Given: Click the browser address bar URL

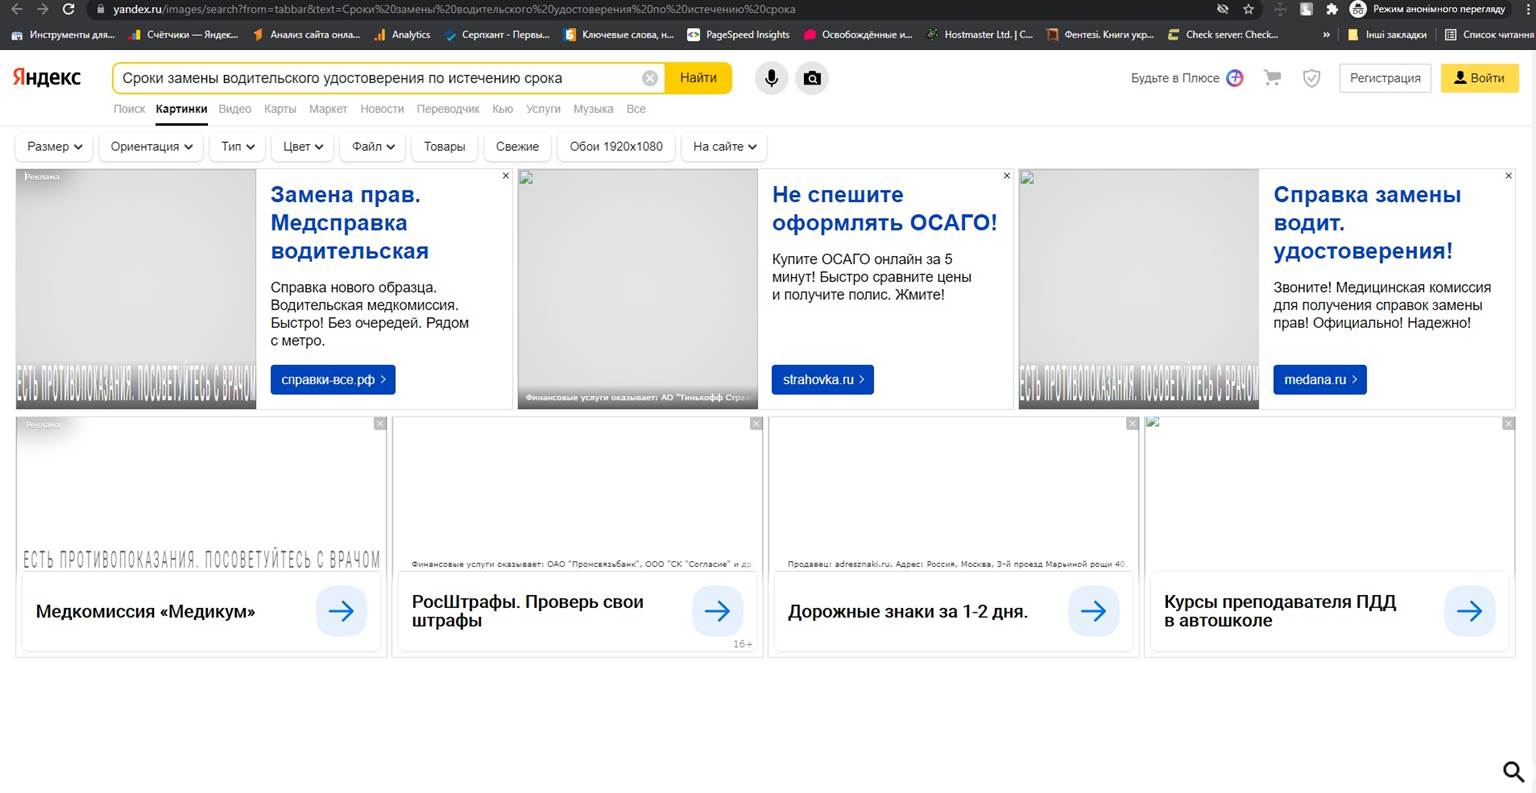Looking at the screenshot, I should click(x=454, y=9).
